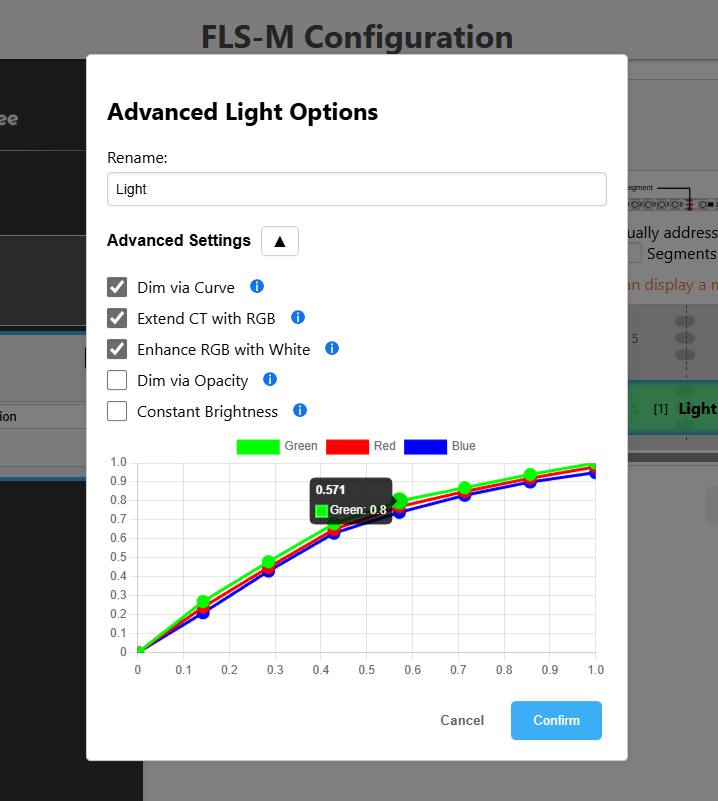This screenshot has height=801, width=718.
Task: Enable Dim via Opacity checkbox
Action: coord(117,381)
